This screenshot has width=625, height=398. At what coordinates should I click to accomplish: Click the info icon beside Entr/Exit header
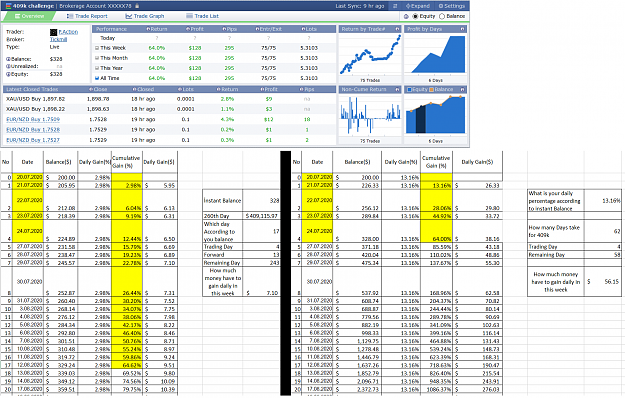coord(257,29)
